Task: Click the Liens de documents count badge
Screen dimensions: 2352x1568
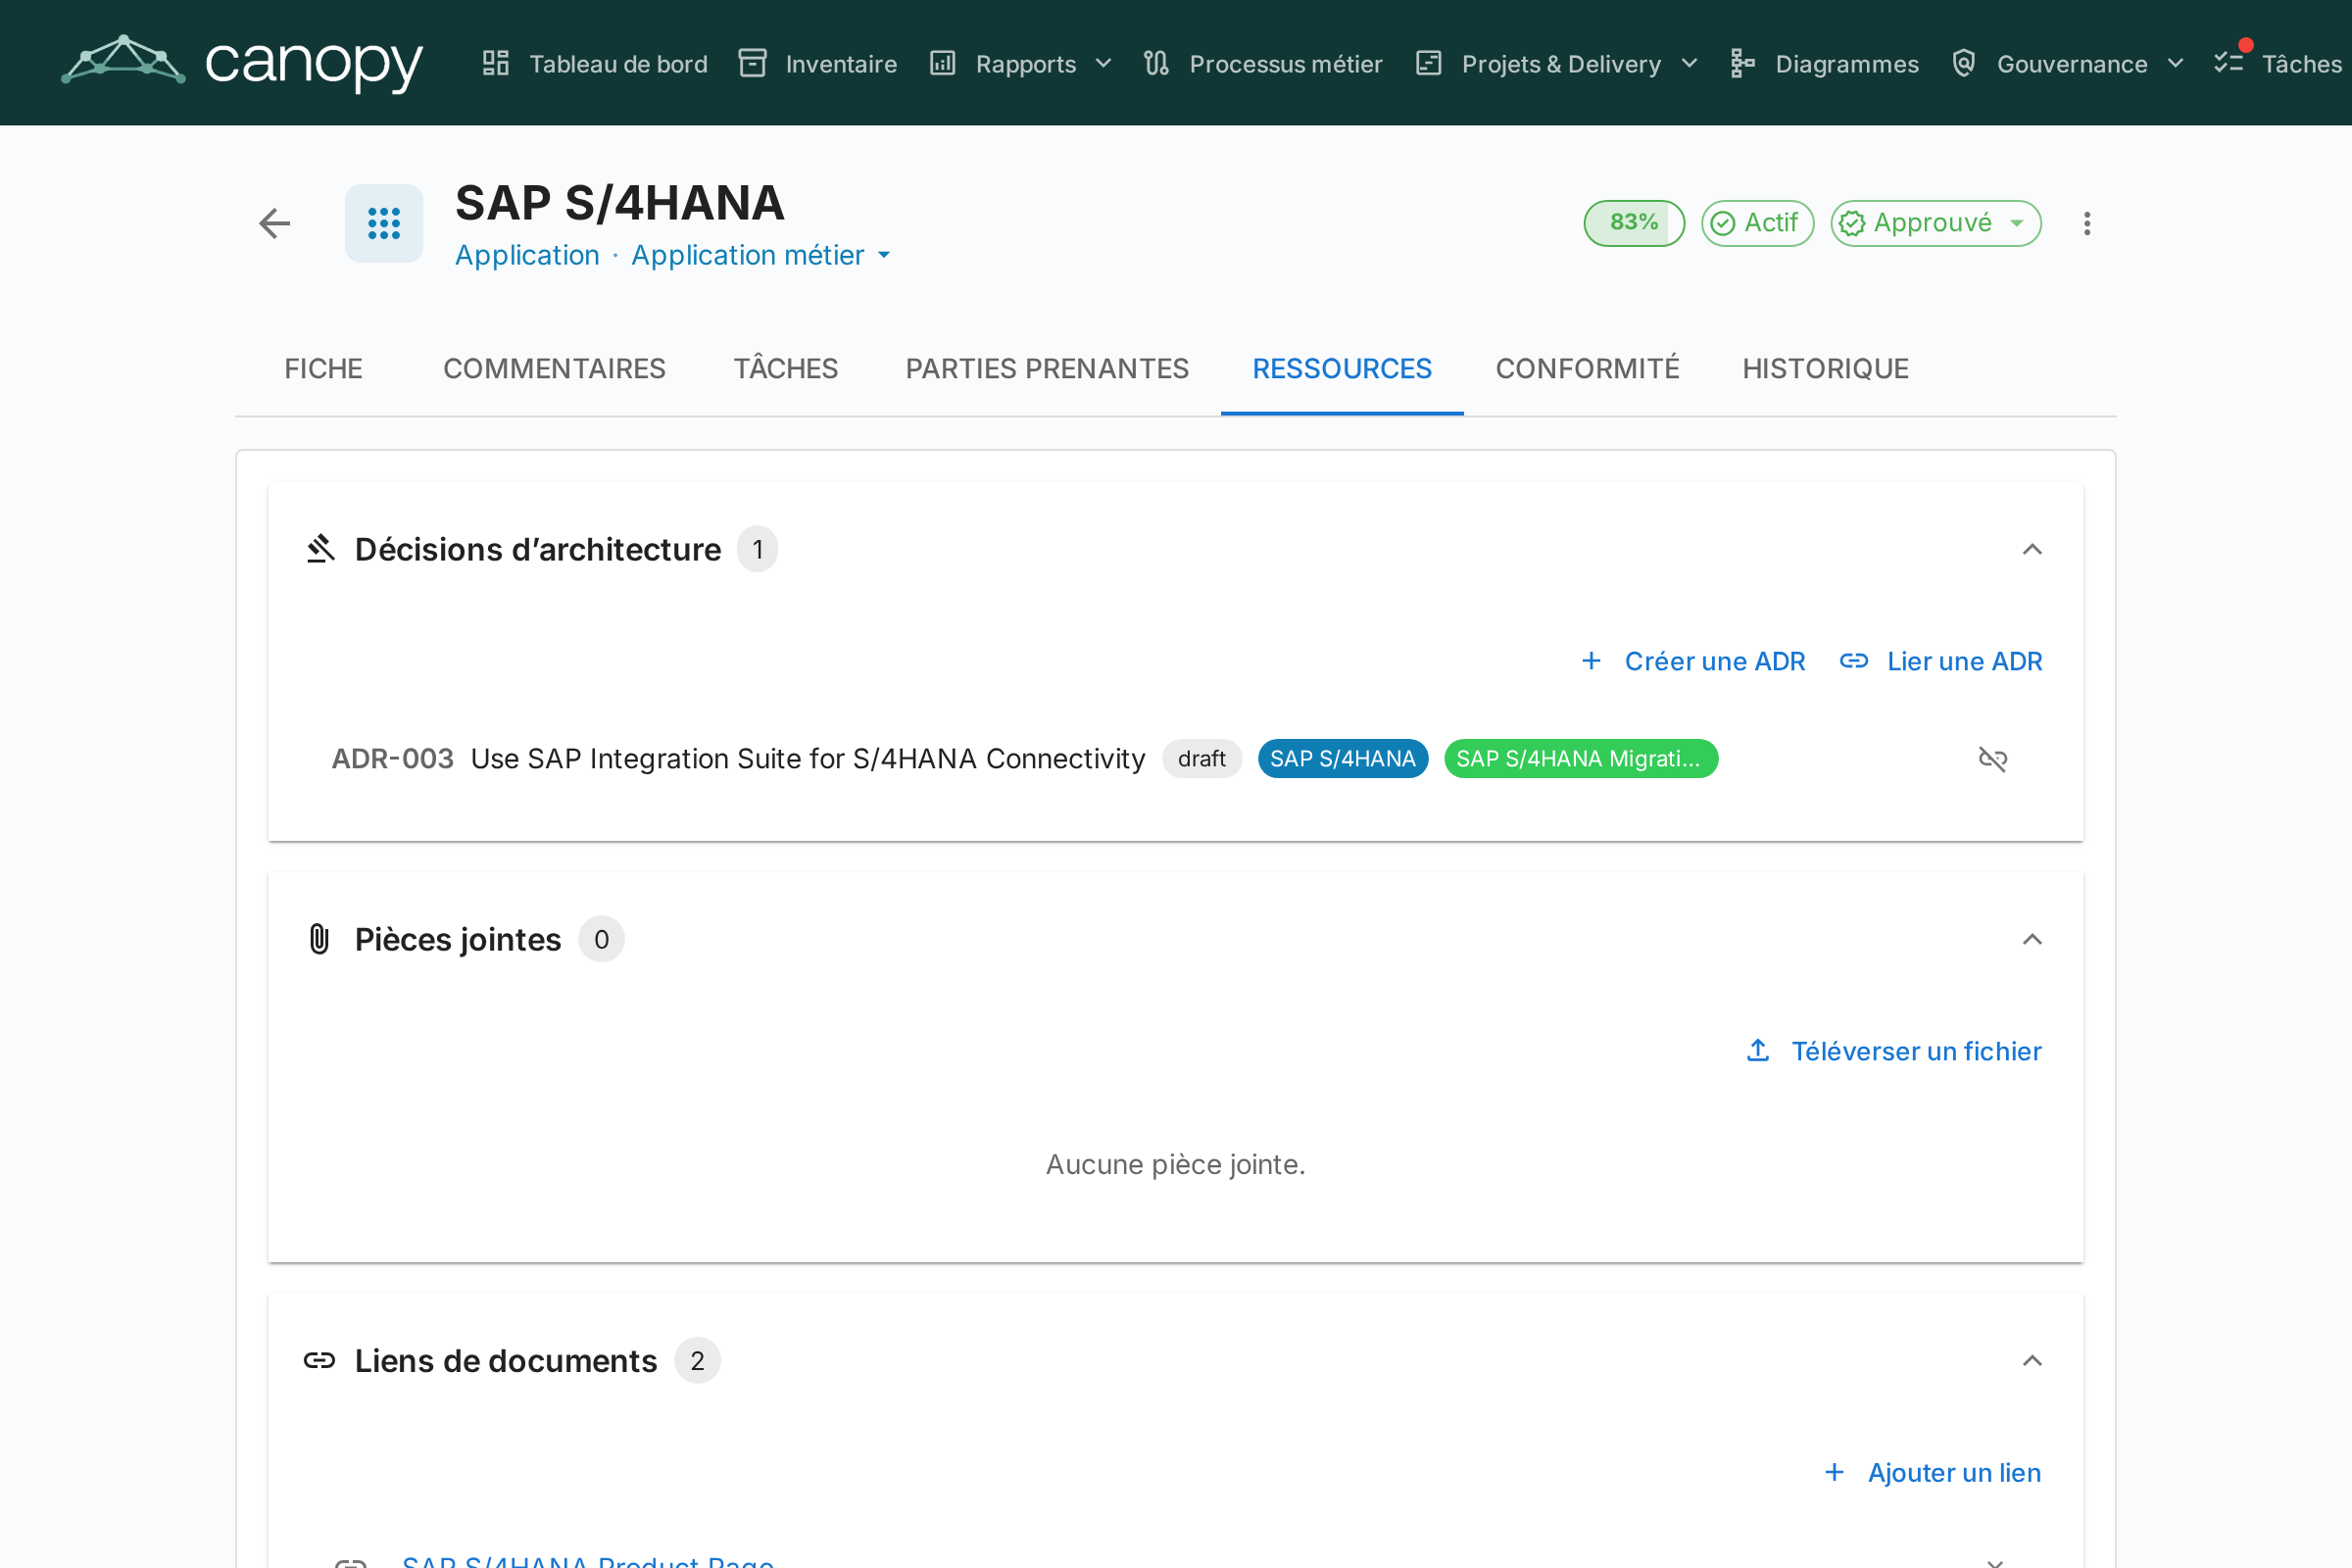Action: [x=697, y=1360]
